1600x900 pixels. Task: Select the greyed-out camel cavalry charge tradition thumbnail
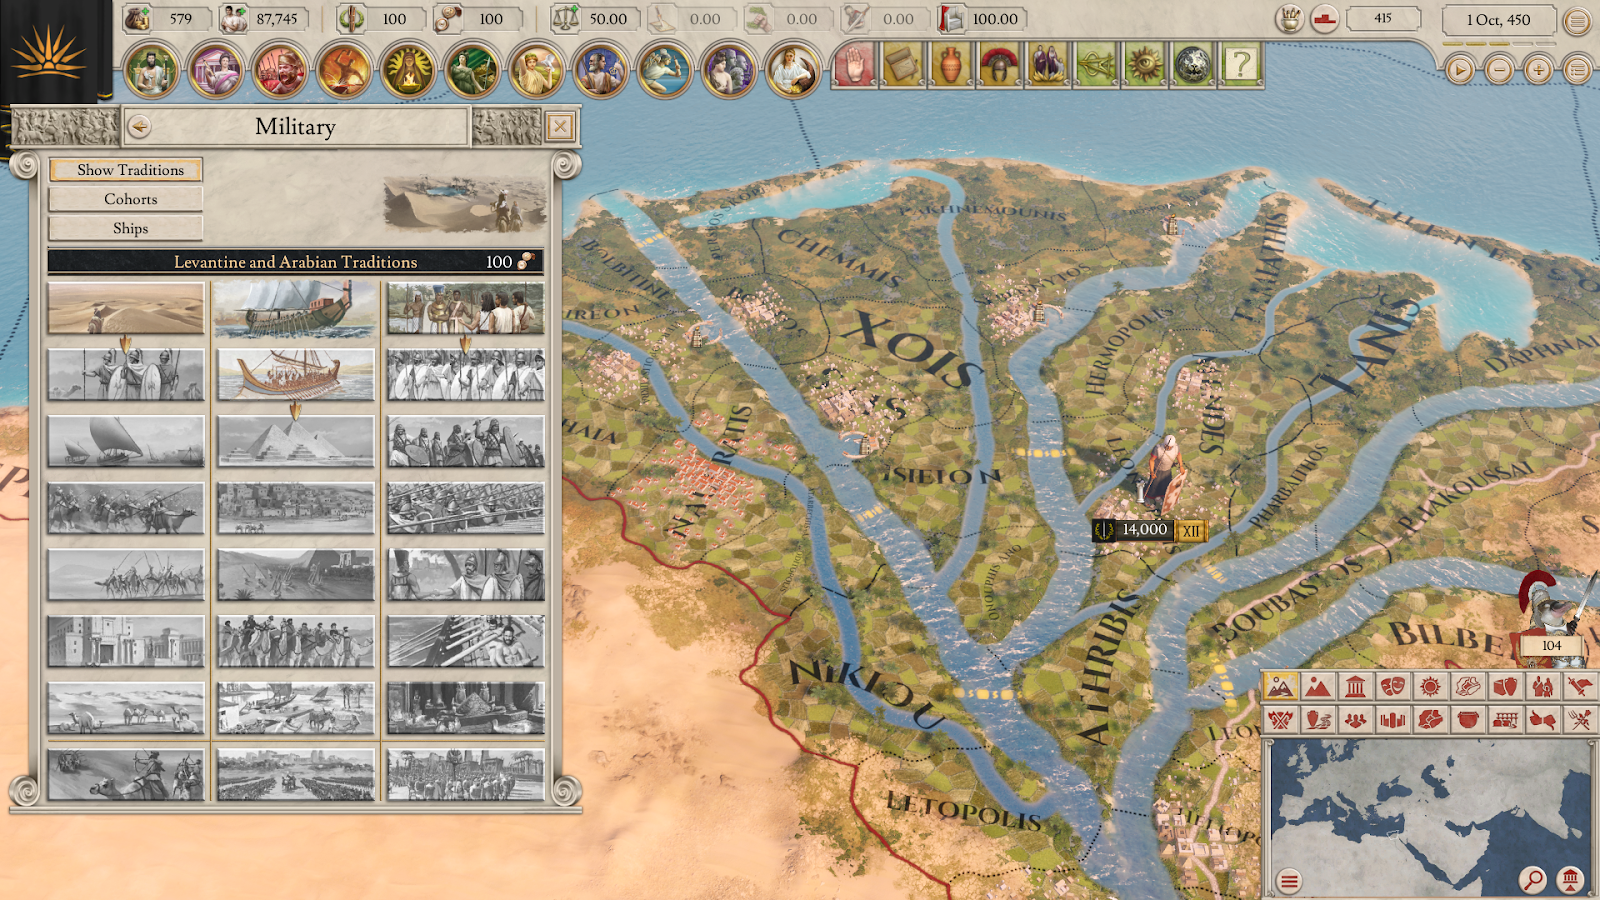[x=126, y=508]
